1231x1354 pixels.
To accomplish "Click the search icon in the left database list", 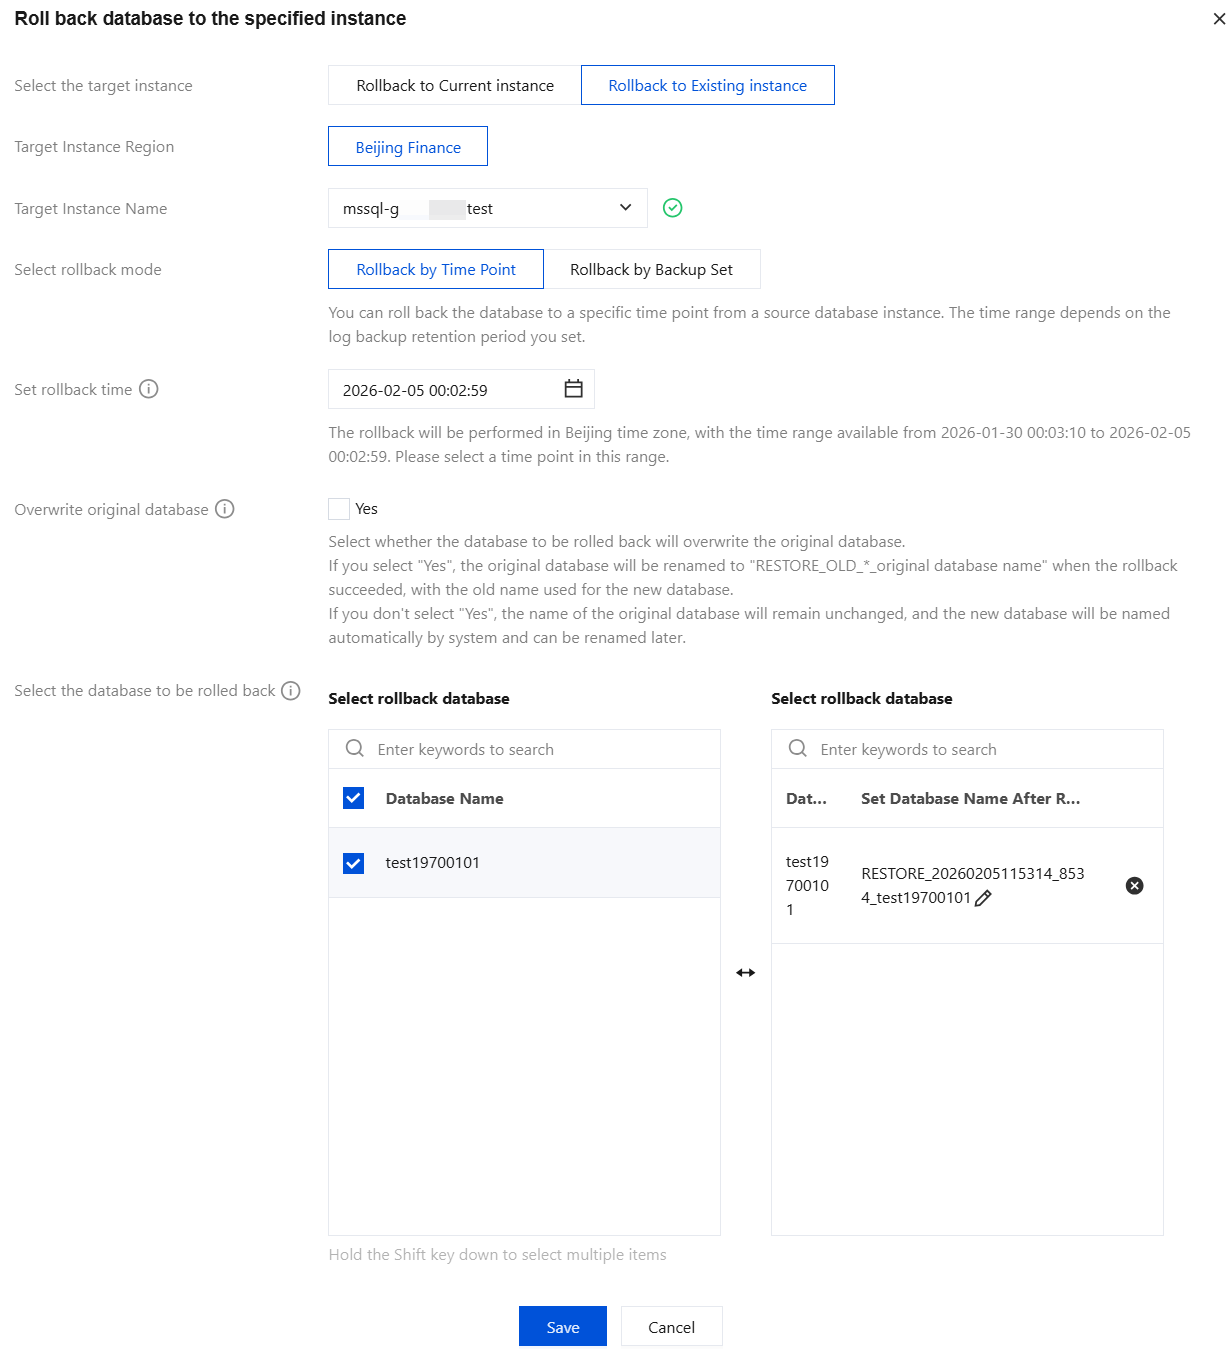I will click(x=355, y=749).
